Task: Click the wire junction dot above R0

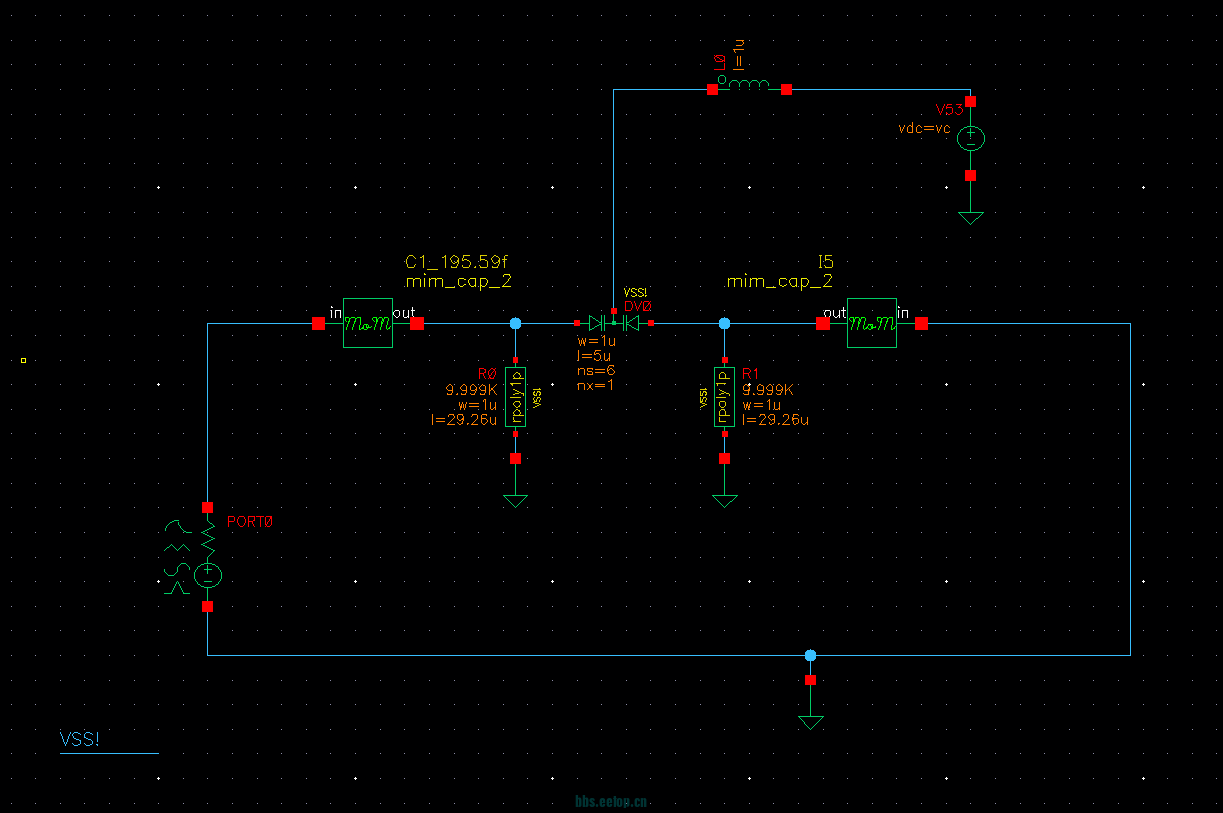Action: click(x=515, y=323)
